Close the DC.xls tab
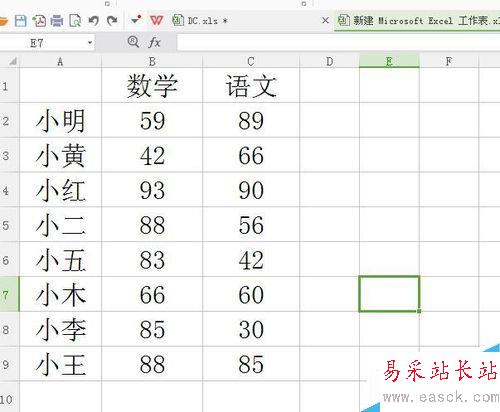 coord(325,20)
